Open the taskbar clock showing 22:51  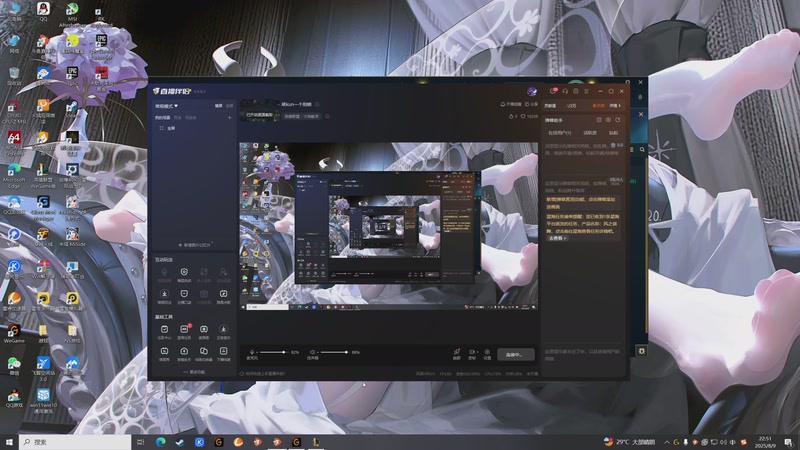[x=765, y=442]
